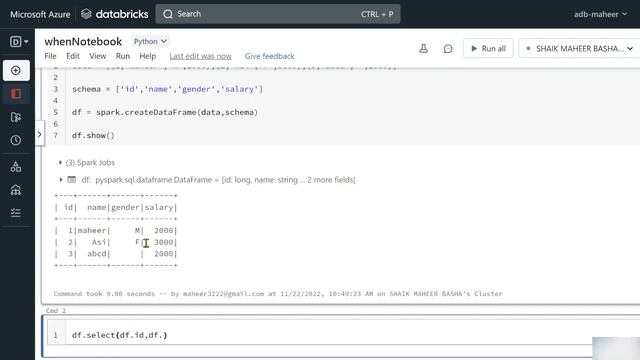Click the Create new plus icon
640x360 pixels.
pyautogui.click(x=16, y=71)
